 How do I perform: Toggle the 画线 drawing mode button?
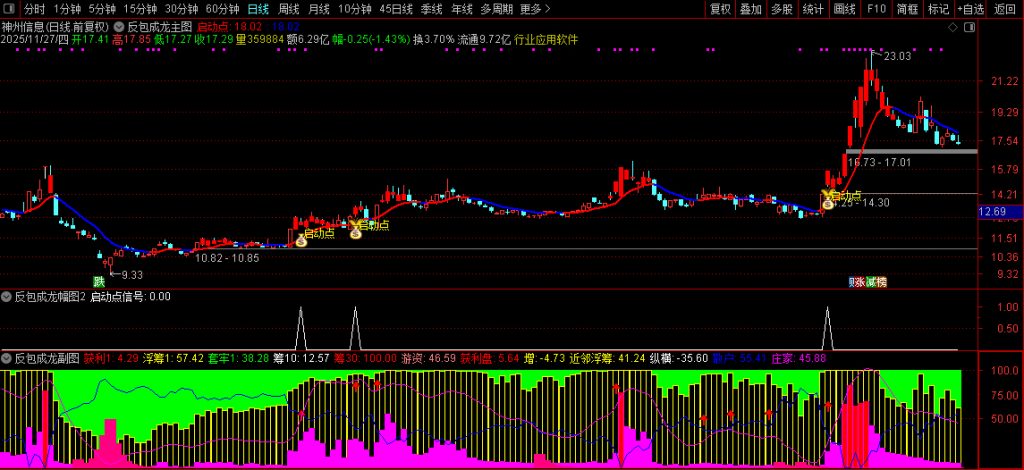[845, 9]
